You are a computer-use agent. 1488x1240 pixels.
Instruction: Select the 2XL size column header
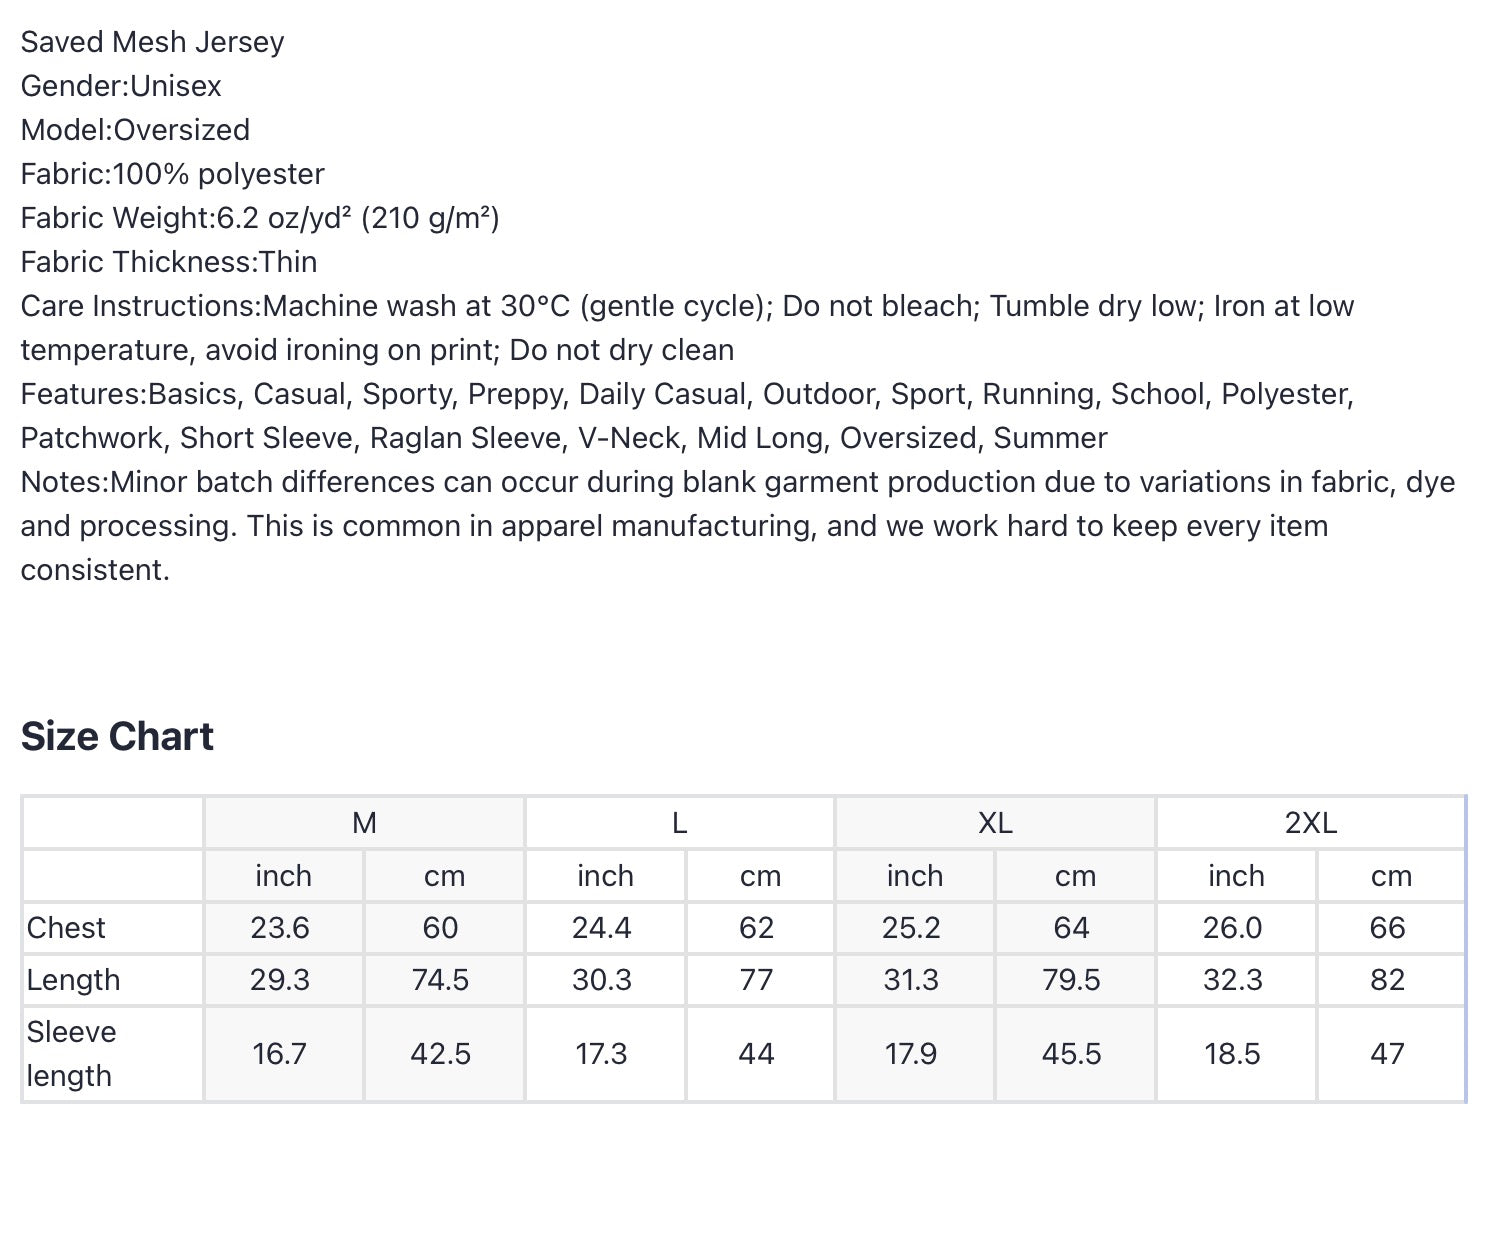click(x=1311, y=823)
